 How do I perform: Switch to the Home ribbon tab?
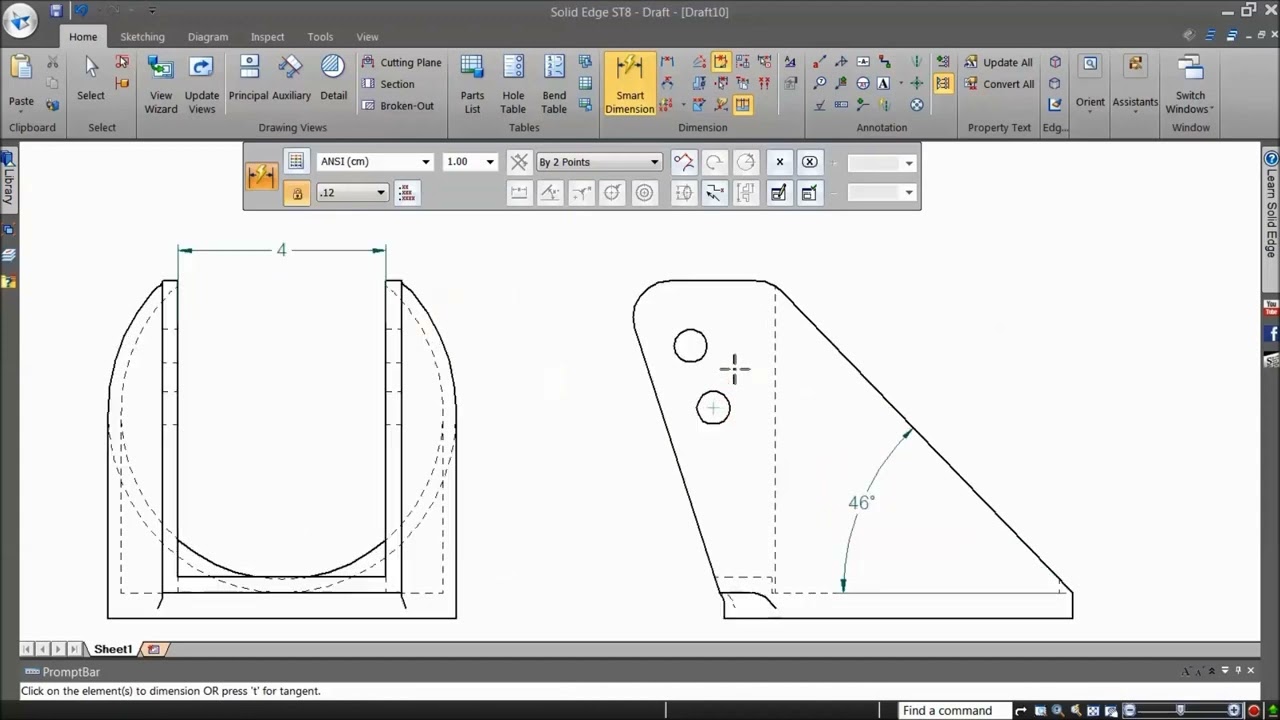[x=83, y=37]
